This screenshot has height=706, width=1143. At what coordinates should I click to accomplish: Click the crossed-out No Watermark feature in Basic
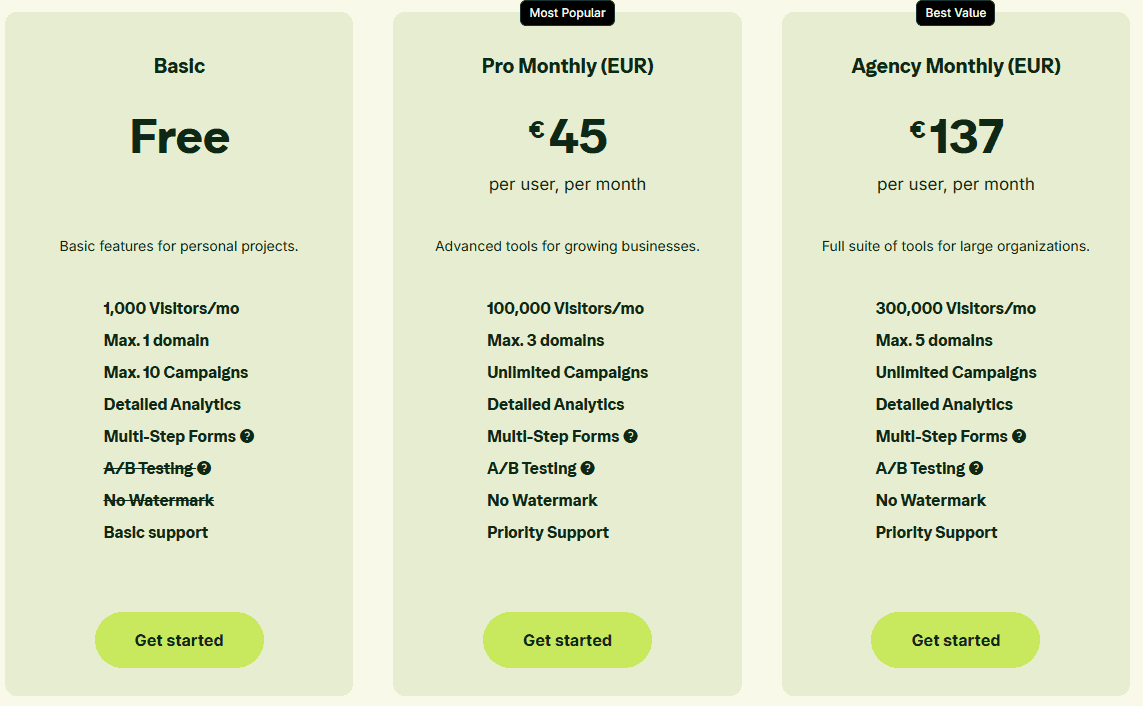[158, 500]
